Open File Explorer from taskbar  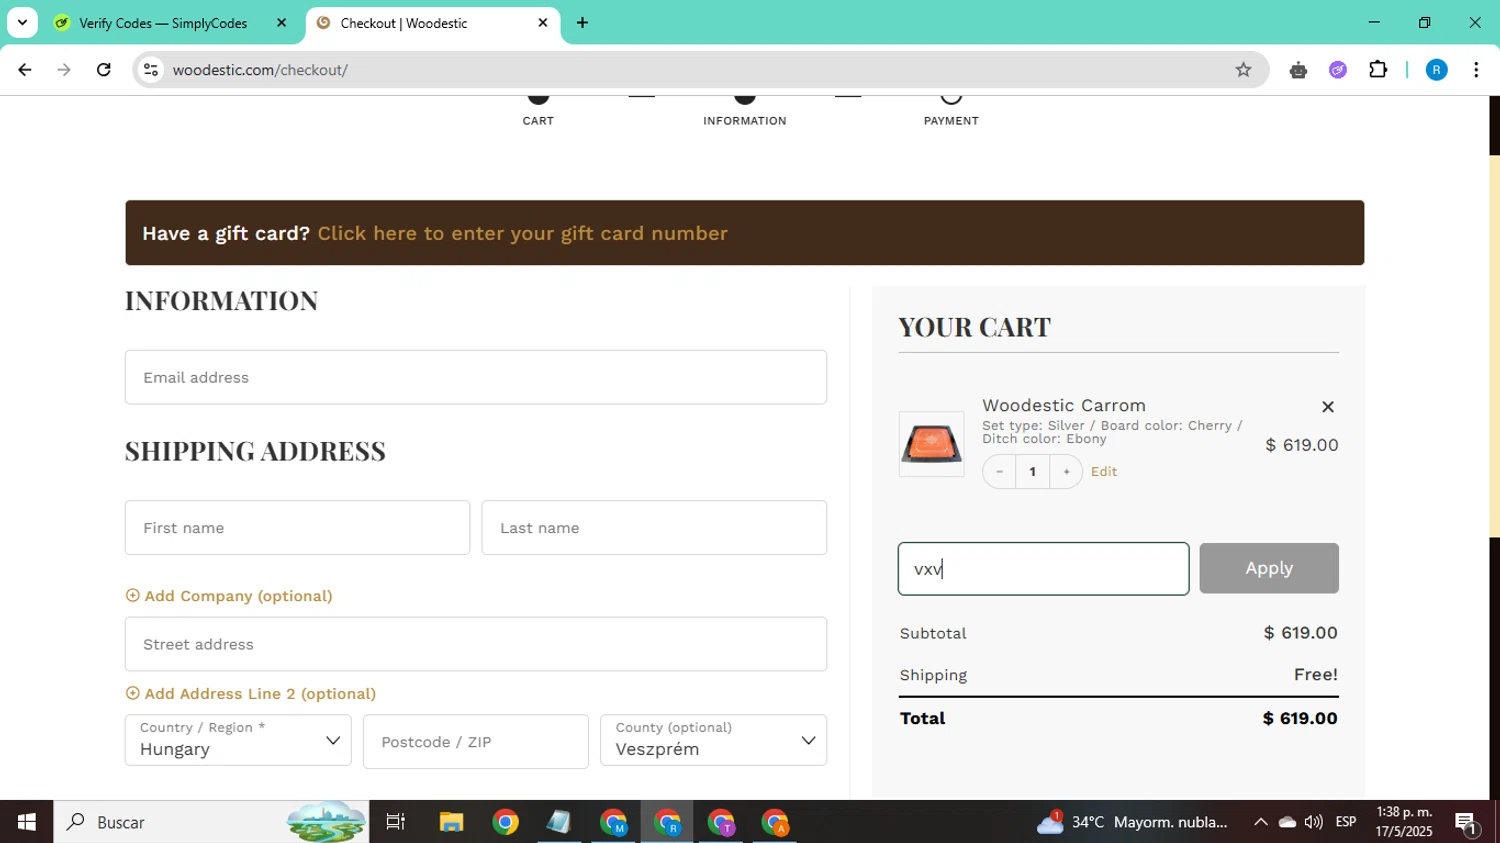coord(451,822)
